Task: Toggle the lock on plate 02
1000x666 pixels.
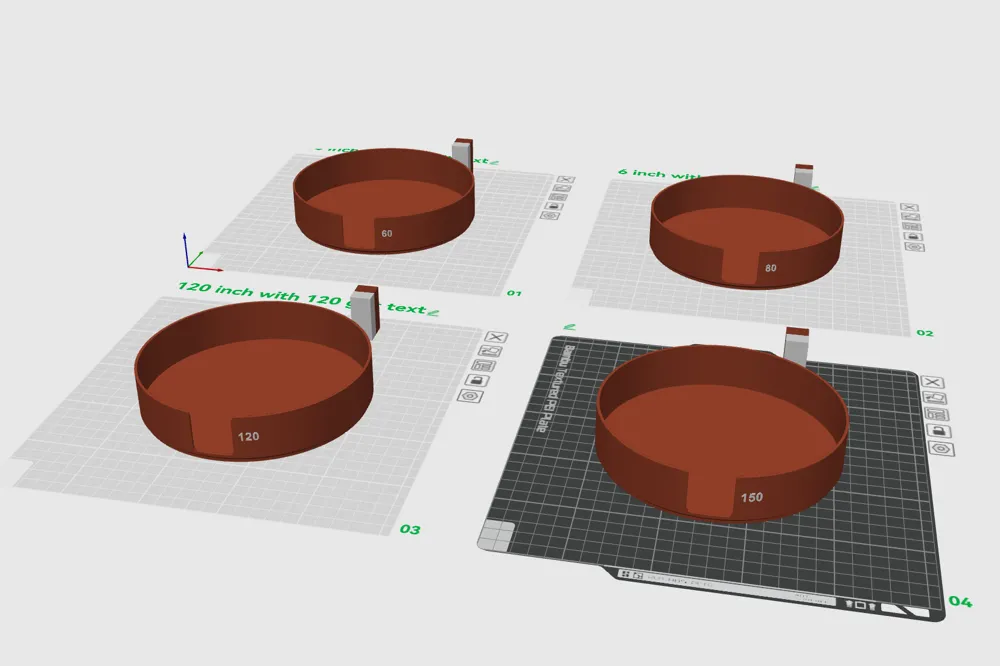Action: click(x=913, y=238)
